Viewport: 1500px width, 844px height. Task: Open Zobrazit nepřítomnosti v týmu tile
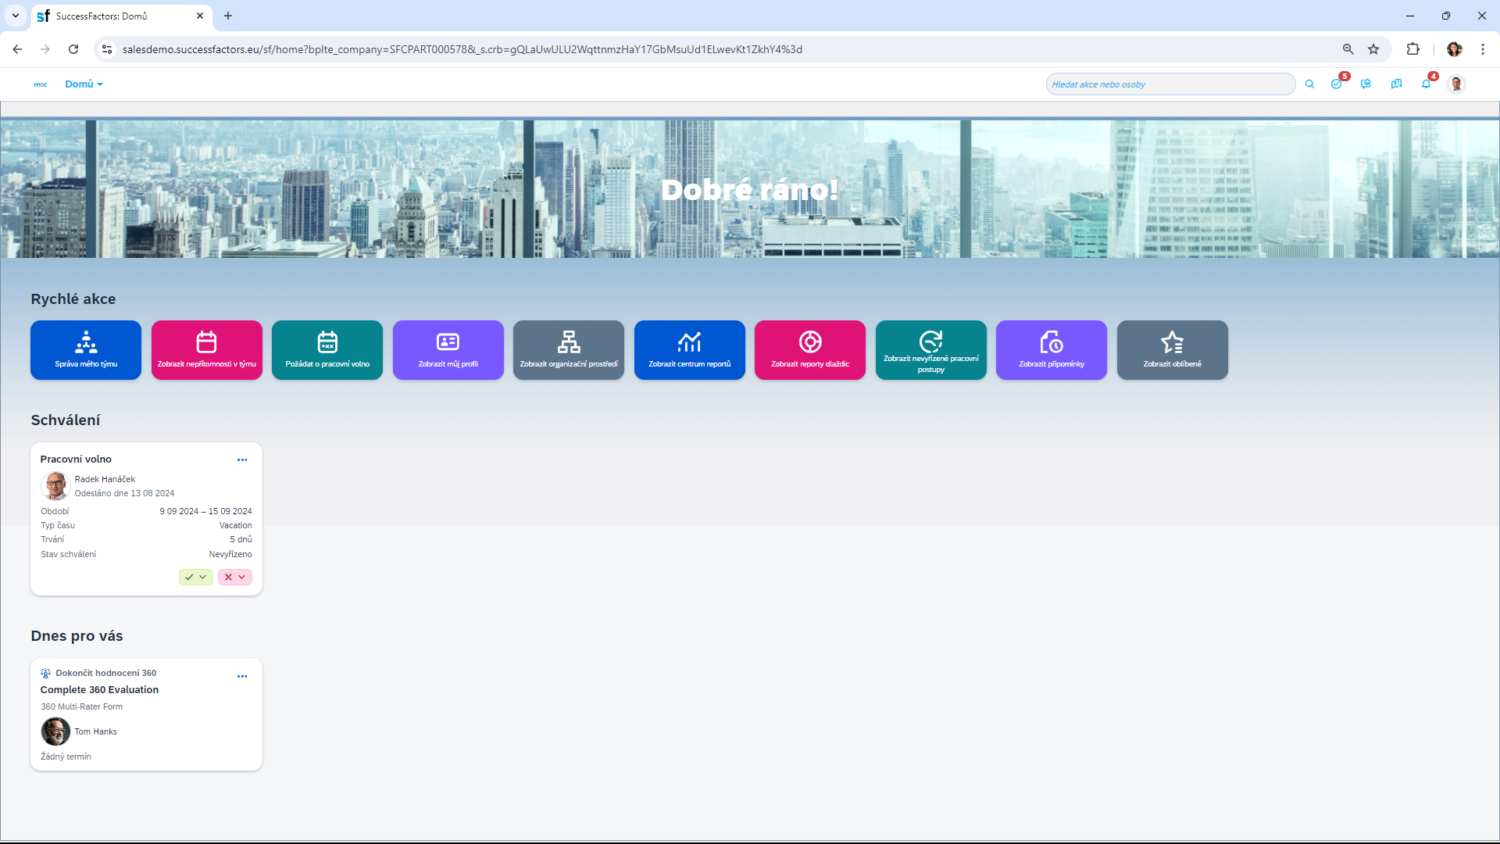(x=207, y=350)
